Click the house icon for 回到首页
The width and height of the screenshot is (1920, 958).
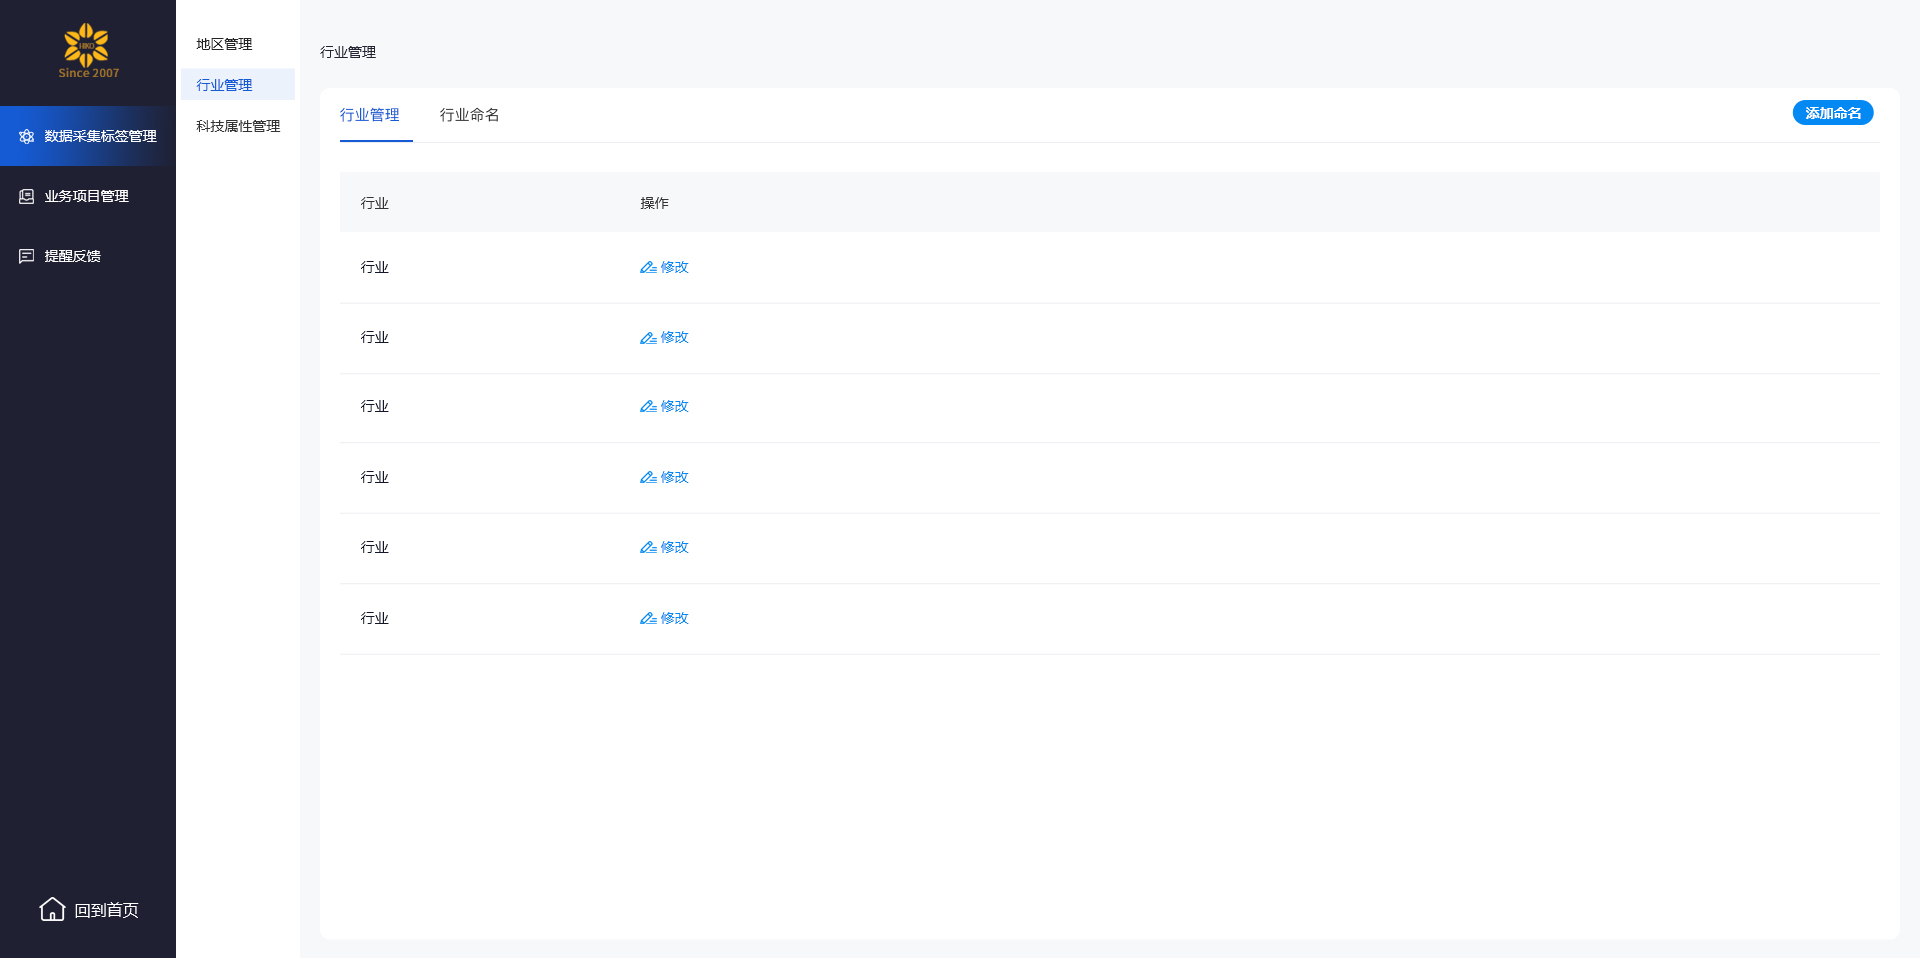click(x=52, y=909)
